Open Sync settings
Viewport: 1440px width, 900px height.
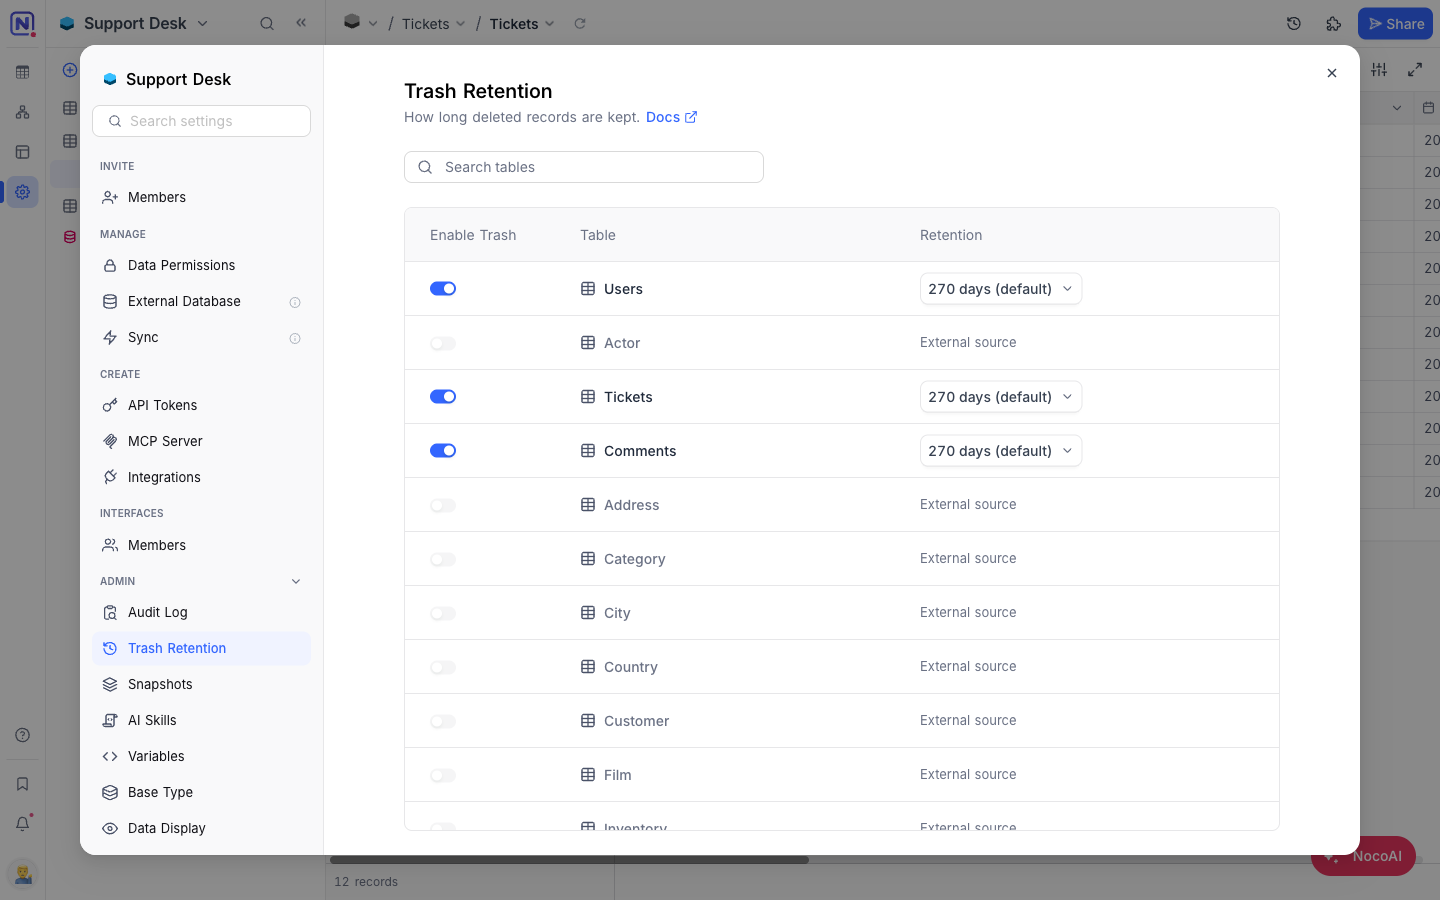click(x=201, y=337)
